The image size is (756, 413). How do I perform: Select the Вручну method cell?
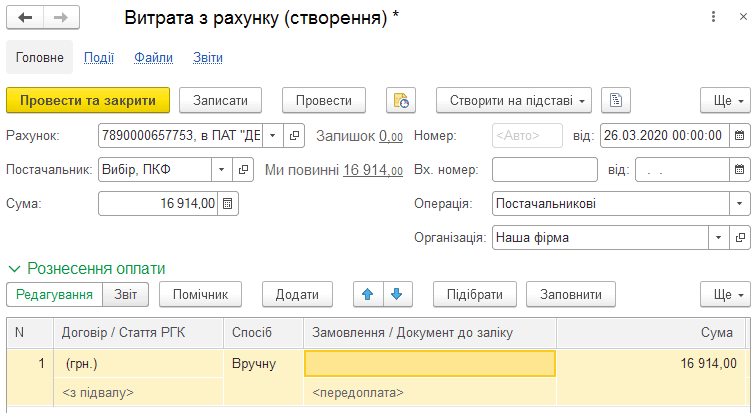point(264,377)
